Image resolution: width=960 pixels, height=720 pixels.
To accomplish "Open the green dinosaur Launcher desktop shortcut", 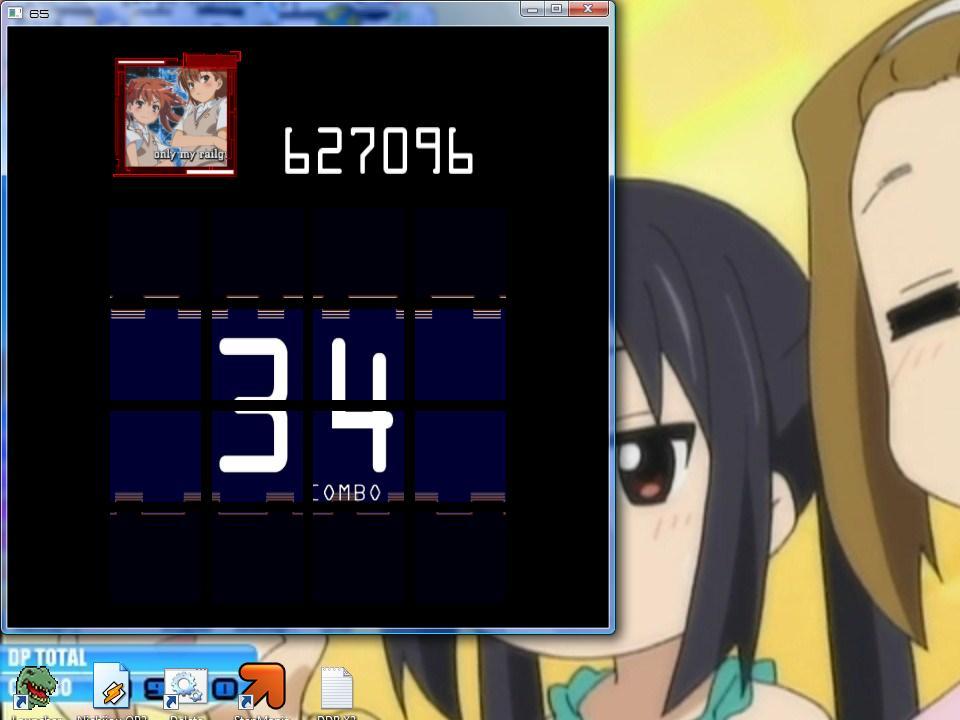I will (x=36, y=689).
